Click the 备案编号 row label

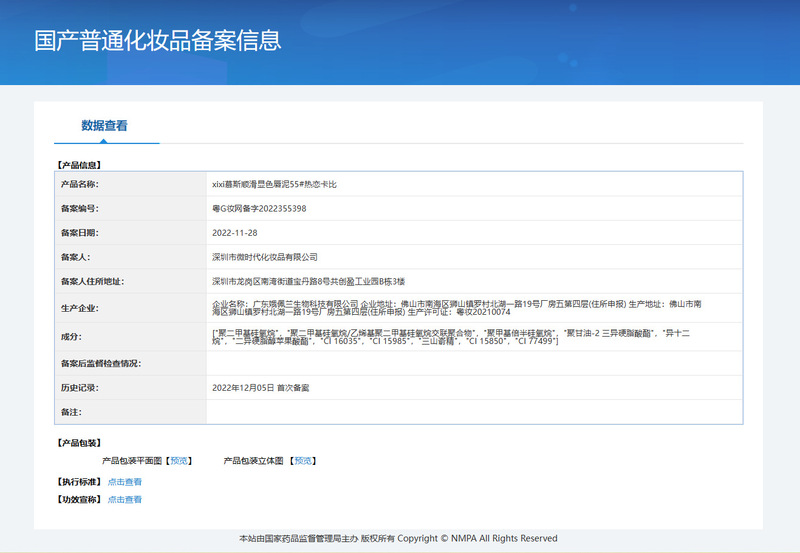[x=80, y=208]
